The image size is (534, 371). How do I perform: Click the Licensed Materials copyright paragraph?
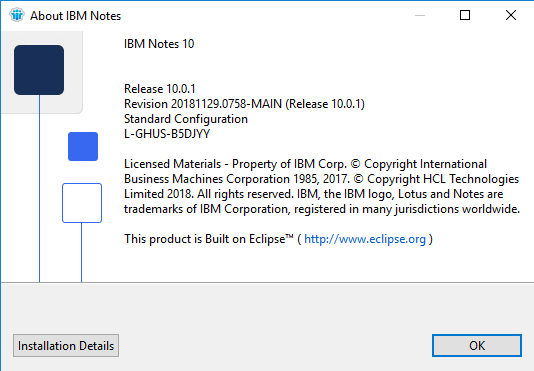point(322,186)
